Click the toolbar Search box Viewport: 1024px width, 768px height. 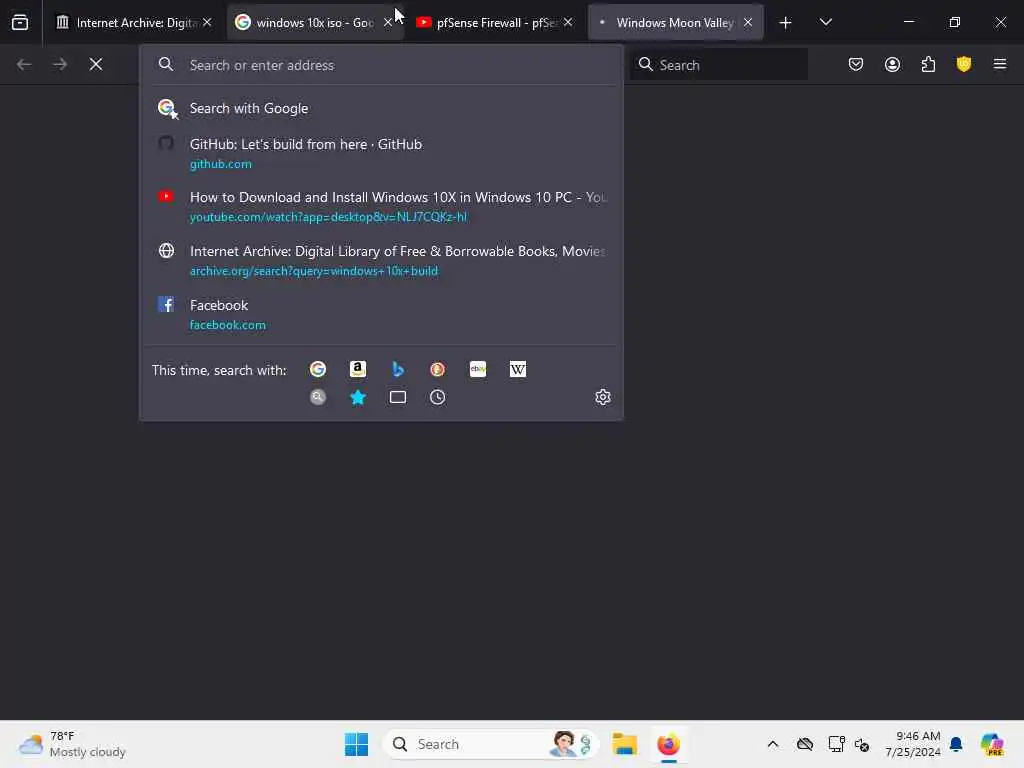pos(718,65)
